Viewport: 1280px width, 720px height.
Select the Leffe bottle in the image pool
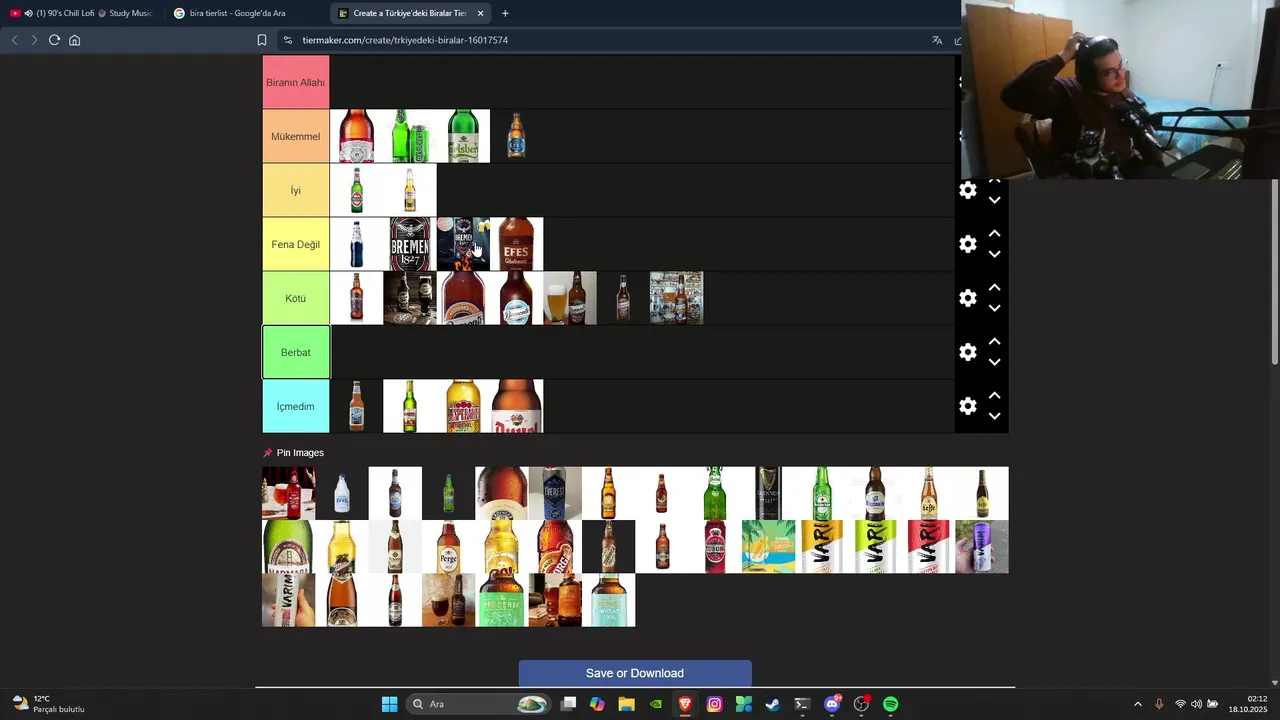[928, 493]
